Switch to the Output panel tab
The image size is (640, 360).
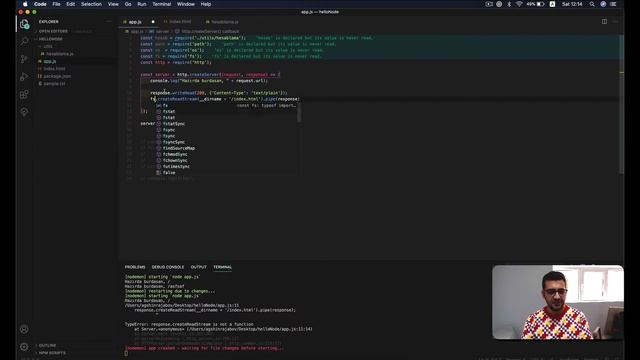point(198,267)
